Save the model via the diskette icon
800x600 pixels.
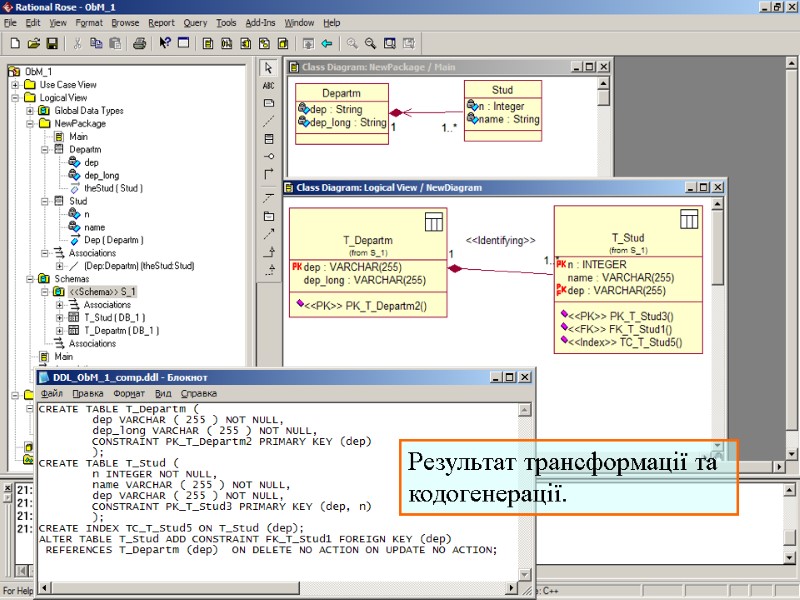click(x=50, y=43)
